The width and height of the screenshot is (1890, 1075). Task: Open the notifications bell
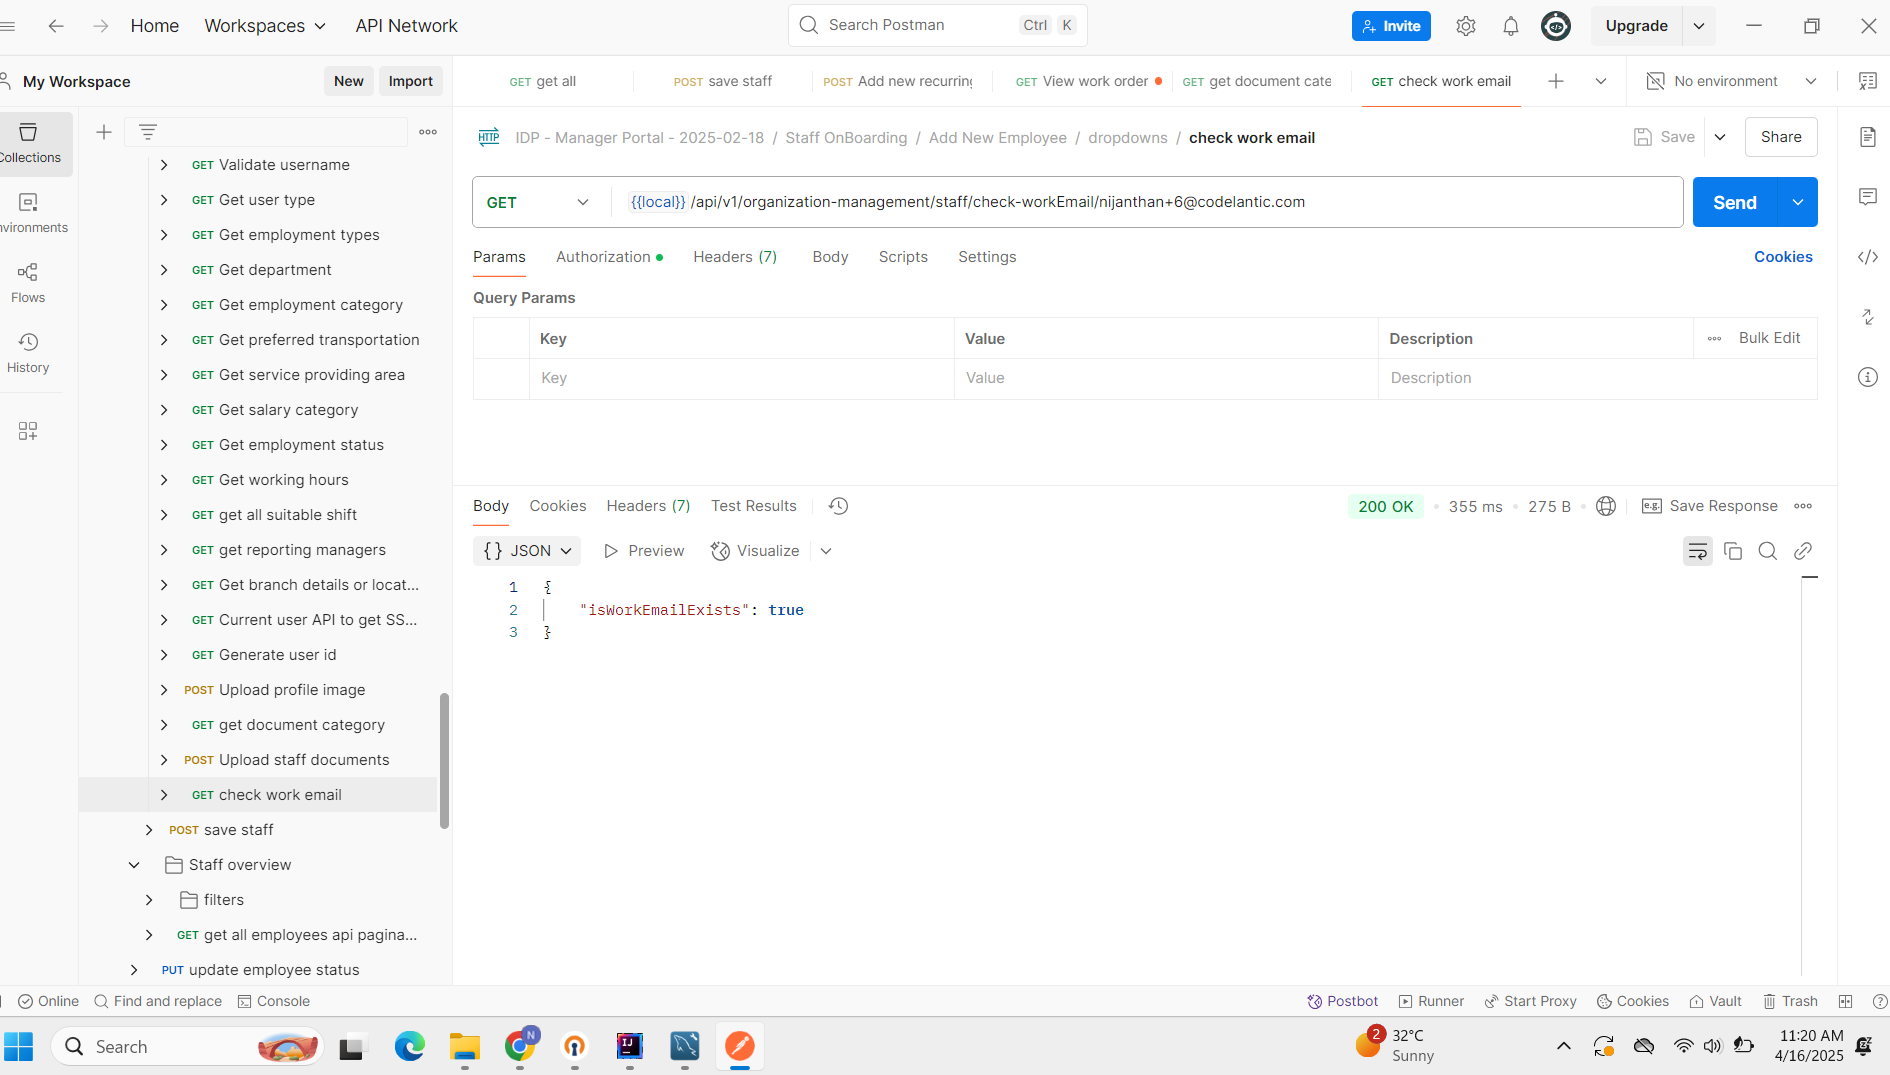click(1511, 26)
